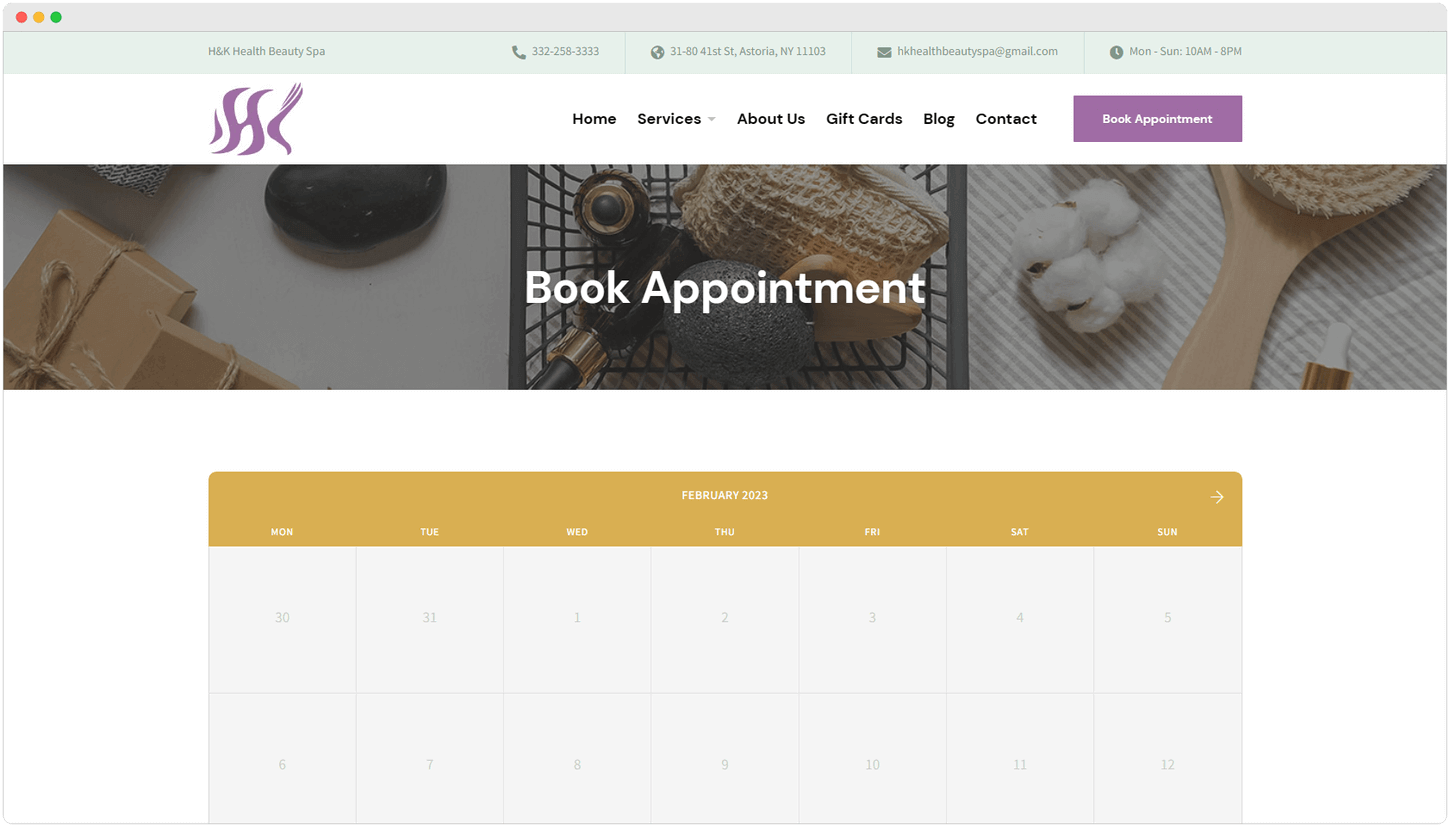Click the green maximize window button
The height and width of the screenshot is (827, 1450).
point(56,17)
